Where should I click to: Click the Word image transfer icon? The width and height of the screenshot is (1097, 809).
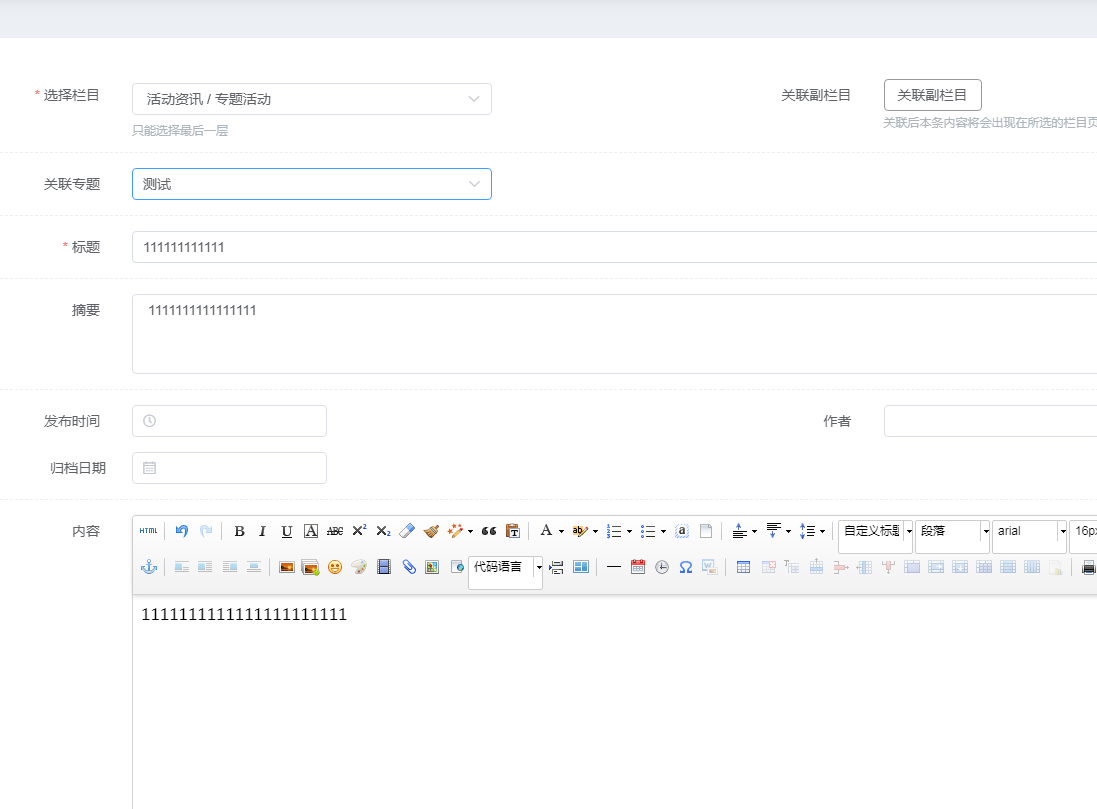tap(709, 567)
